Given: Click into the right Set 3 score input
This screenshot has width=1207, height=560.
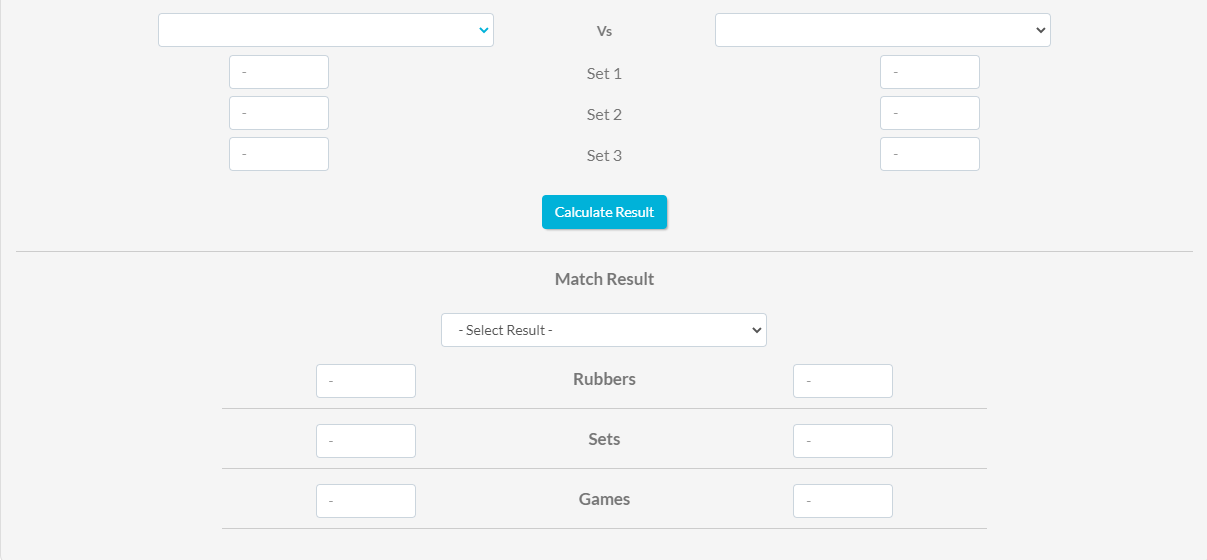Looking at the screenshot, I should 930,154.
